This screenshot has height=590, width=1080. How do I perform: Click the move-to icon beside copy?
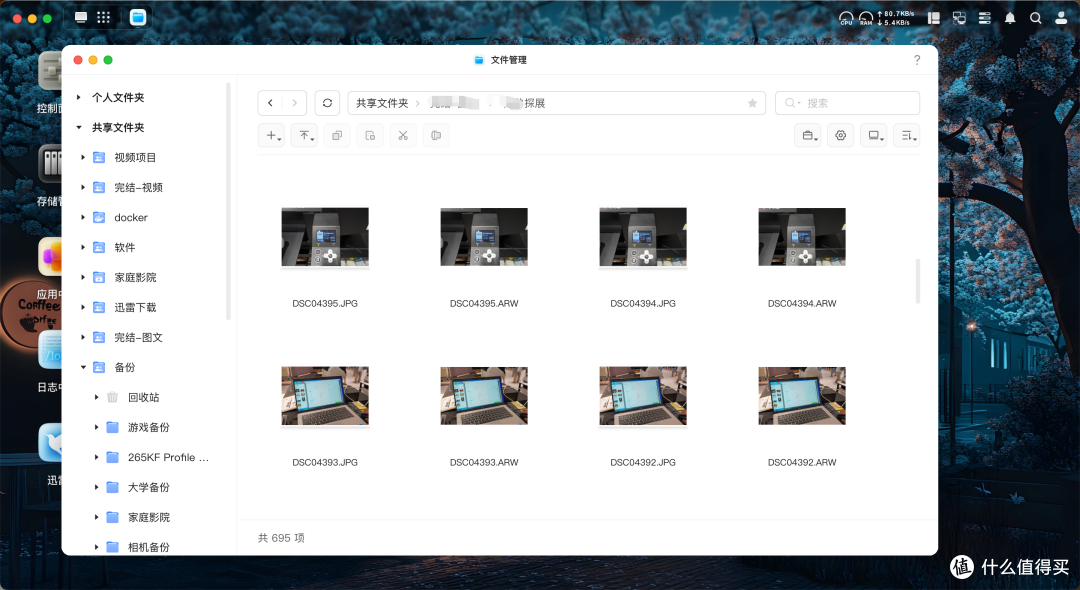coord(370,136)
